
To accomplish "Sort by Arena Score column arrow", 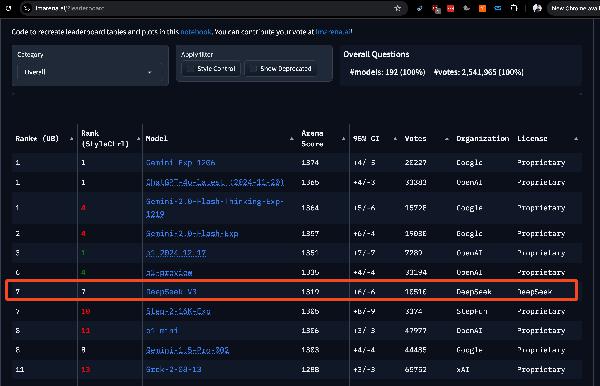I will (x=343, y=138).
